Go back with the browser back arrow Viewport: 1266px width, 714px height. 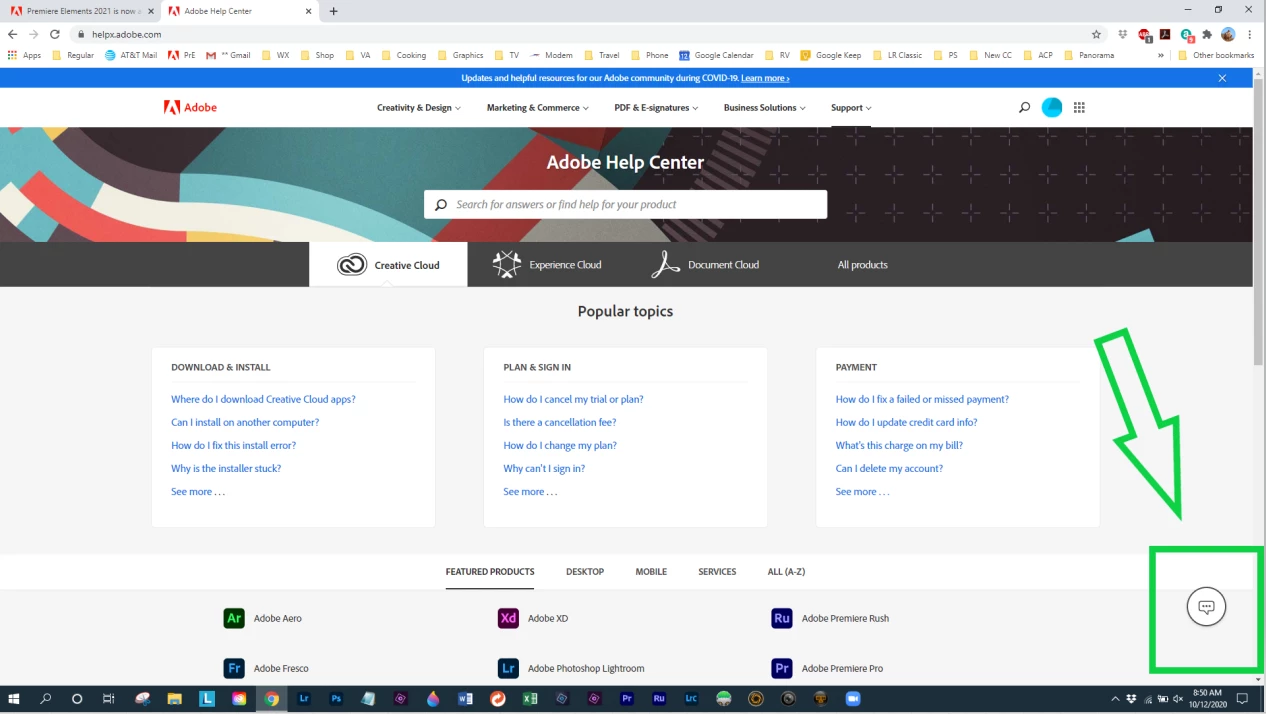13,34
